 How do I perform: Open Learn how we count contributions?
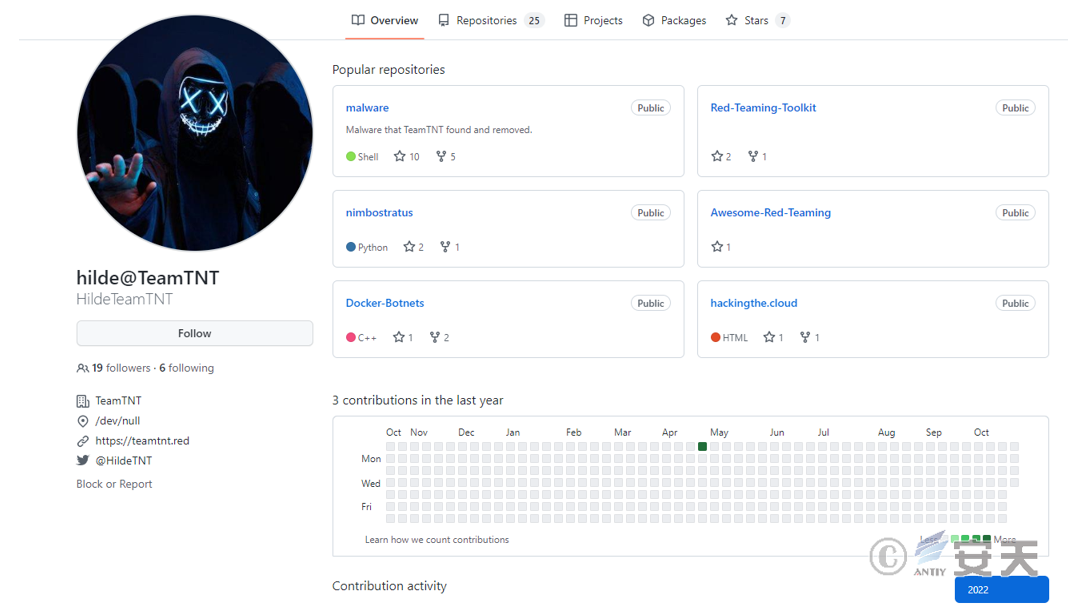[437, 539]
